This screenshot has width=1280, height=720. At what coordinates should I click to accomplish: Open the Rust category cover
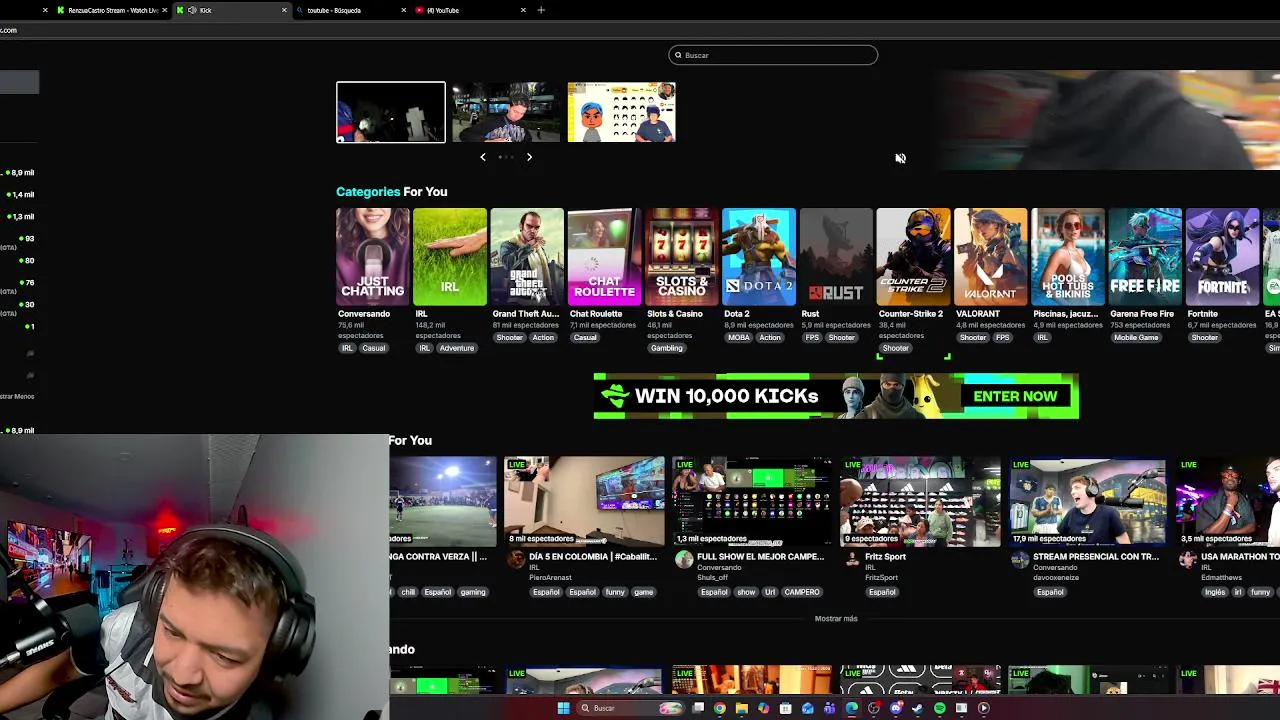coord(836,256)
